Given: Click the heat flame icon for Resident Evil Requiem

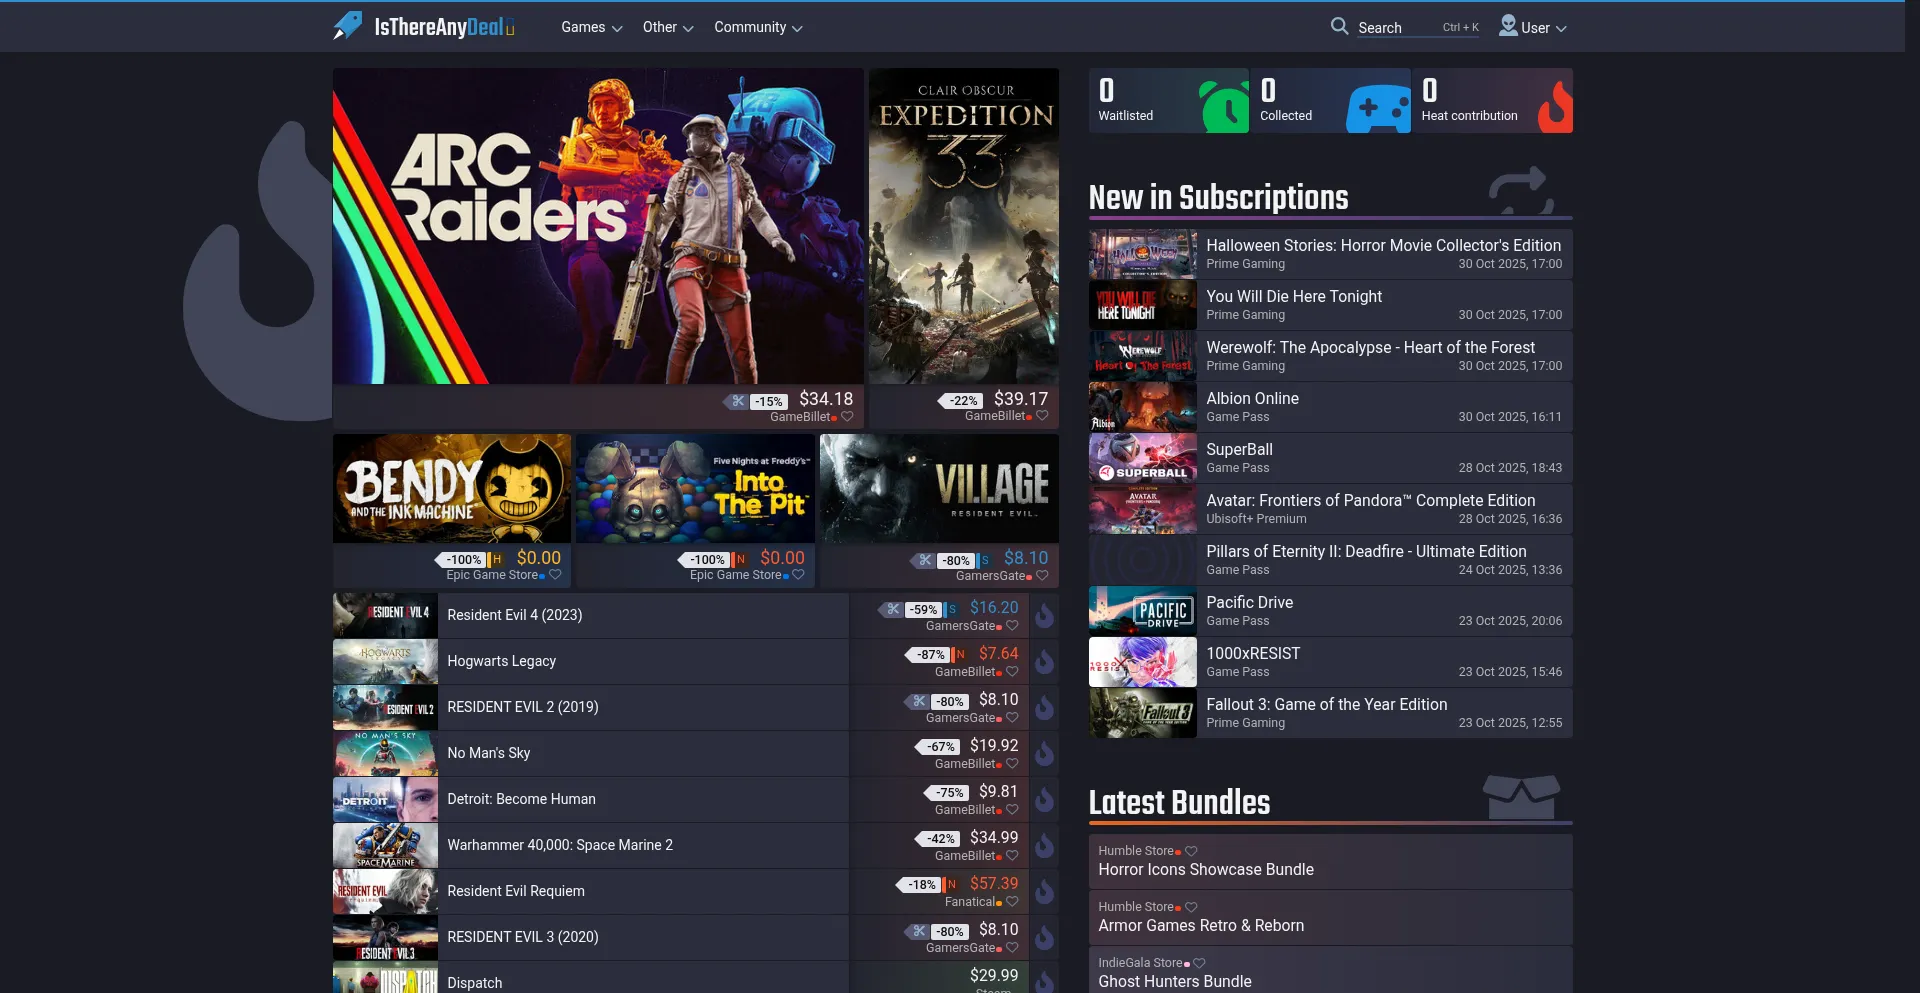Looking at the screenshot, I should [x=1044, y=892].
